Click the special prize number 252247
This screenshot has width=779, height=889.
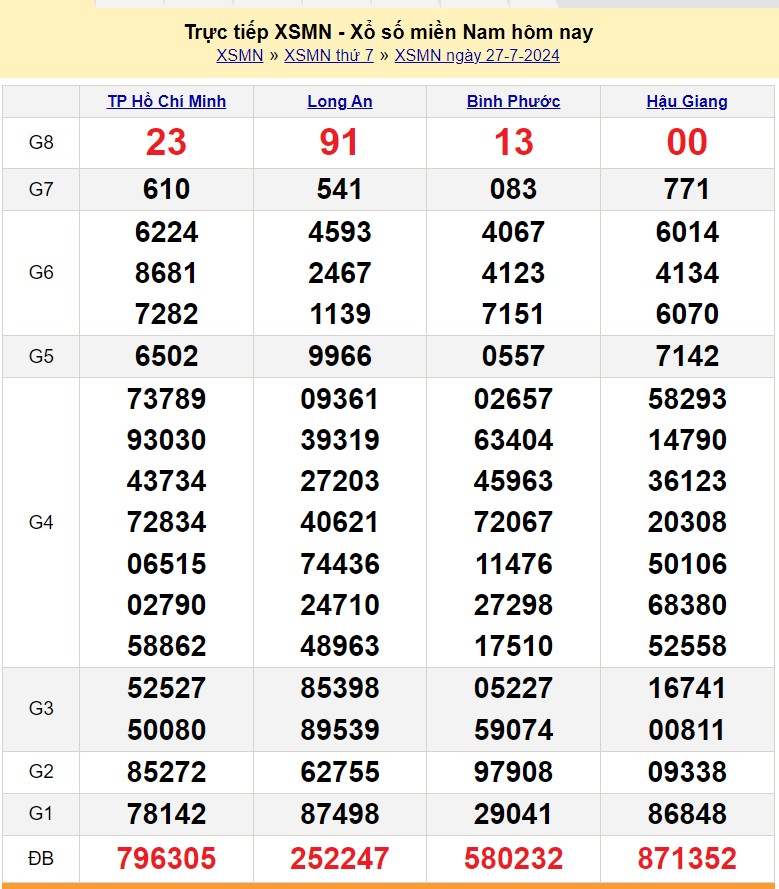[x=340, y=858]
